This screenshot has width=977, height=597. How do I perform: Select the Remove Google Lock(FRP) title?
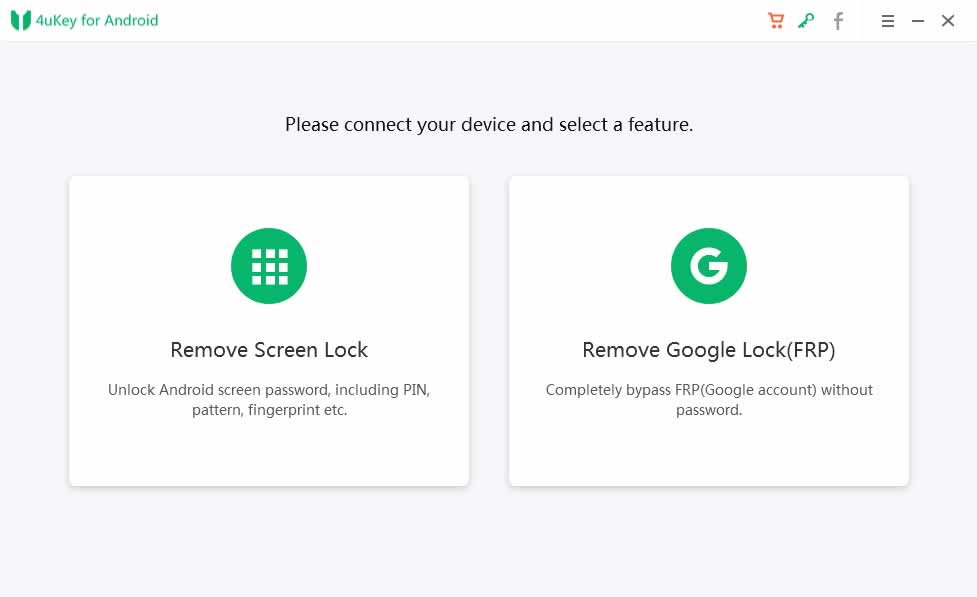pyautogui.click(x=709, y=350)
